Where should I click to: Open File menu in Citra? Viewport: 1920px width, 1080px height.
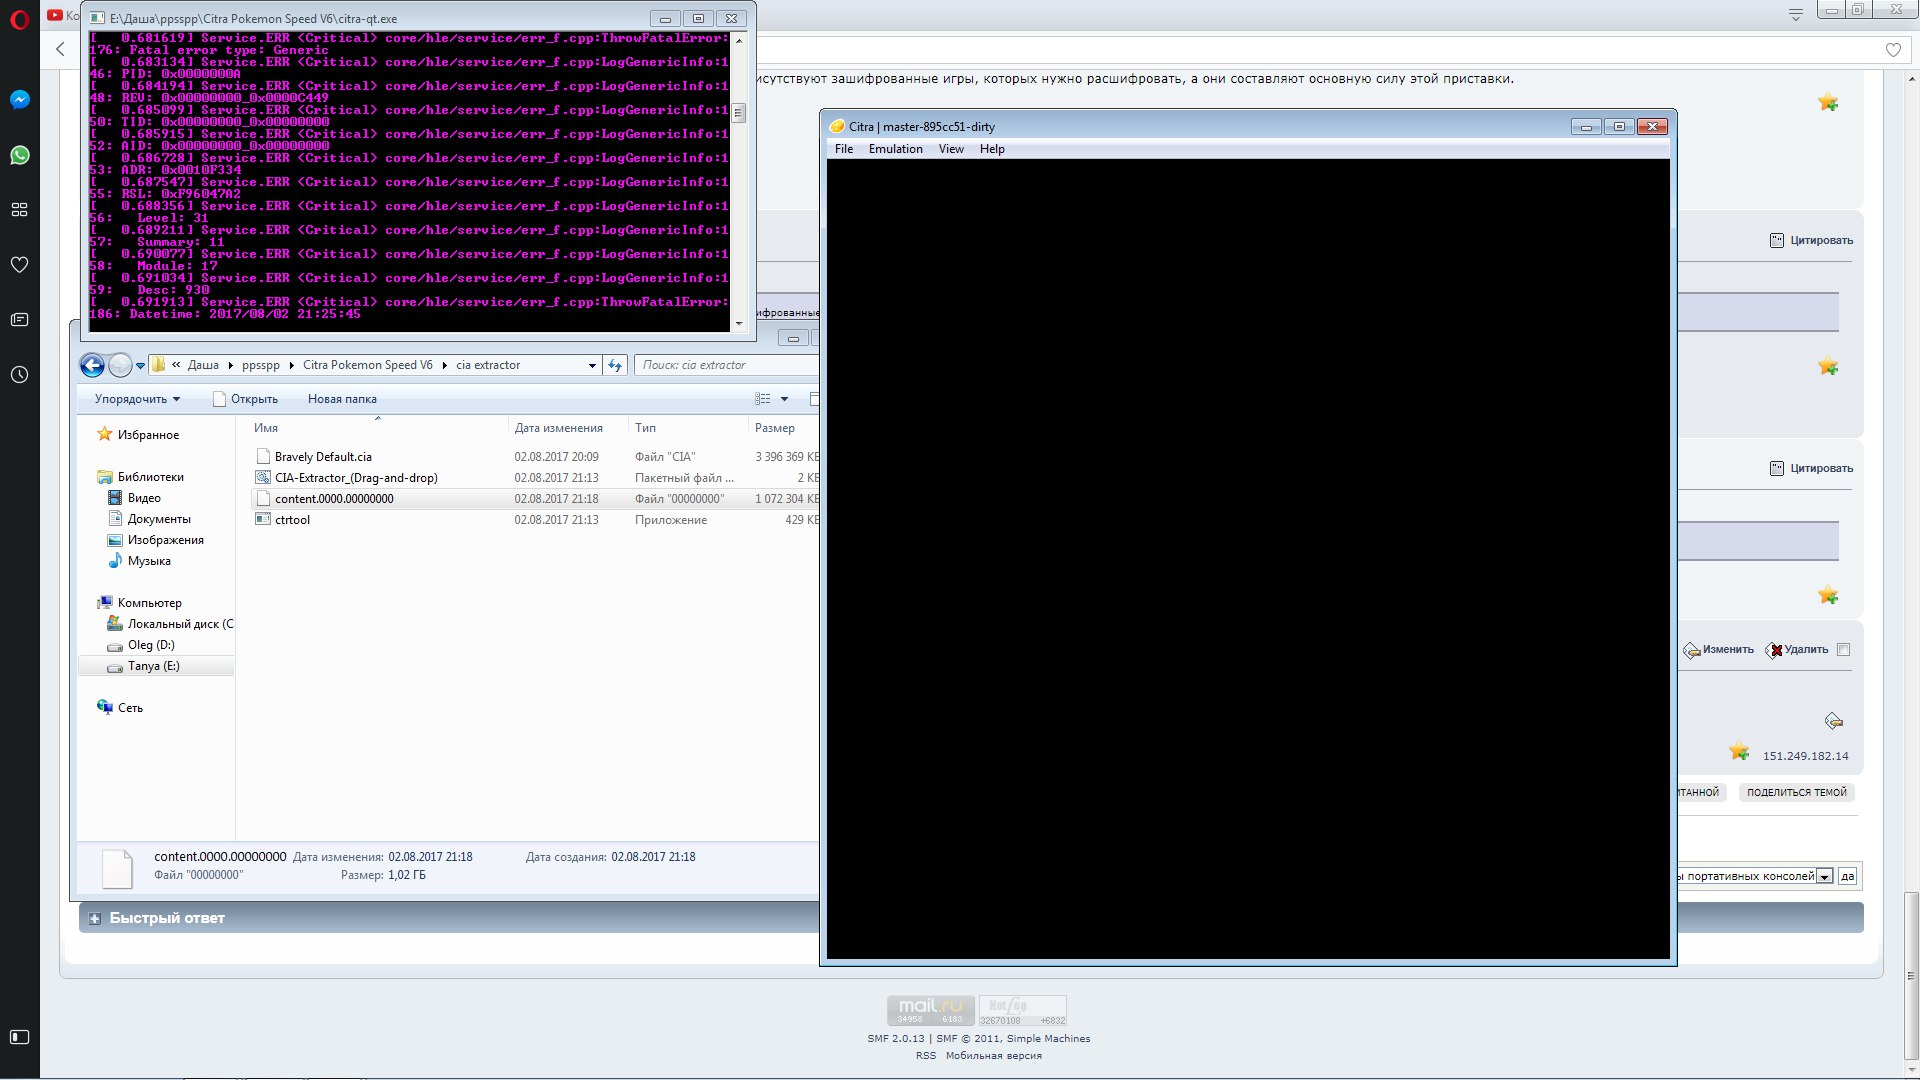(x=844, y=149)
